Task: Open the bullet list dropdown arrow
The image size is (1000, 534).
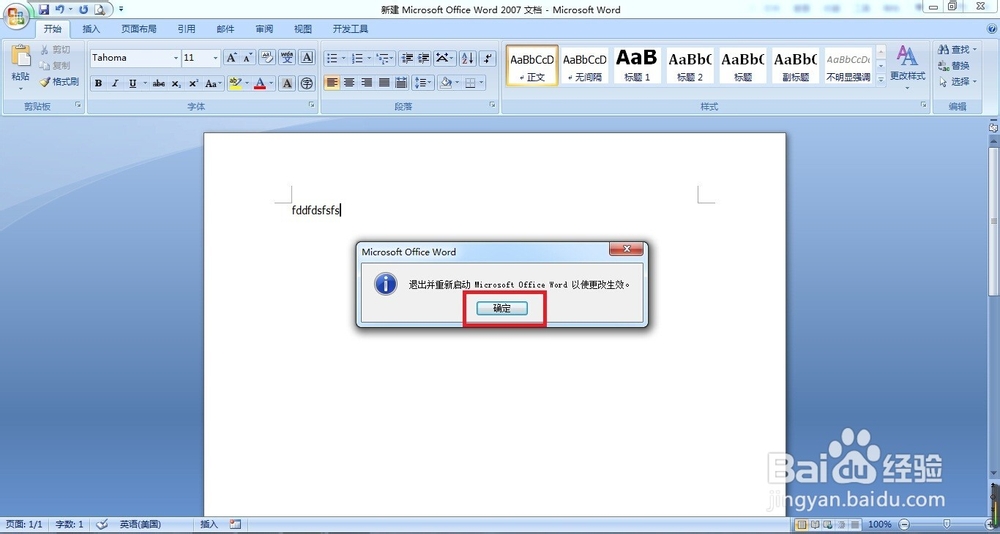Action: tap(343, 58)
